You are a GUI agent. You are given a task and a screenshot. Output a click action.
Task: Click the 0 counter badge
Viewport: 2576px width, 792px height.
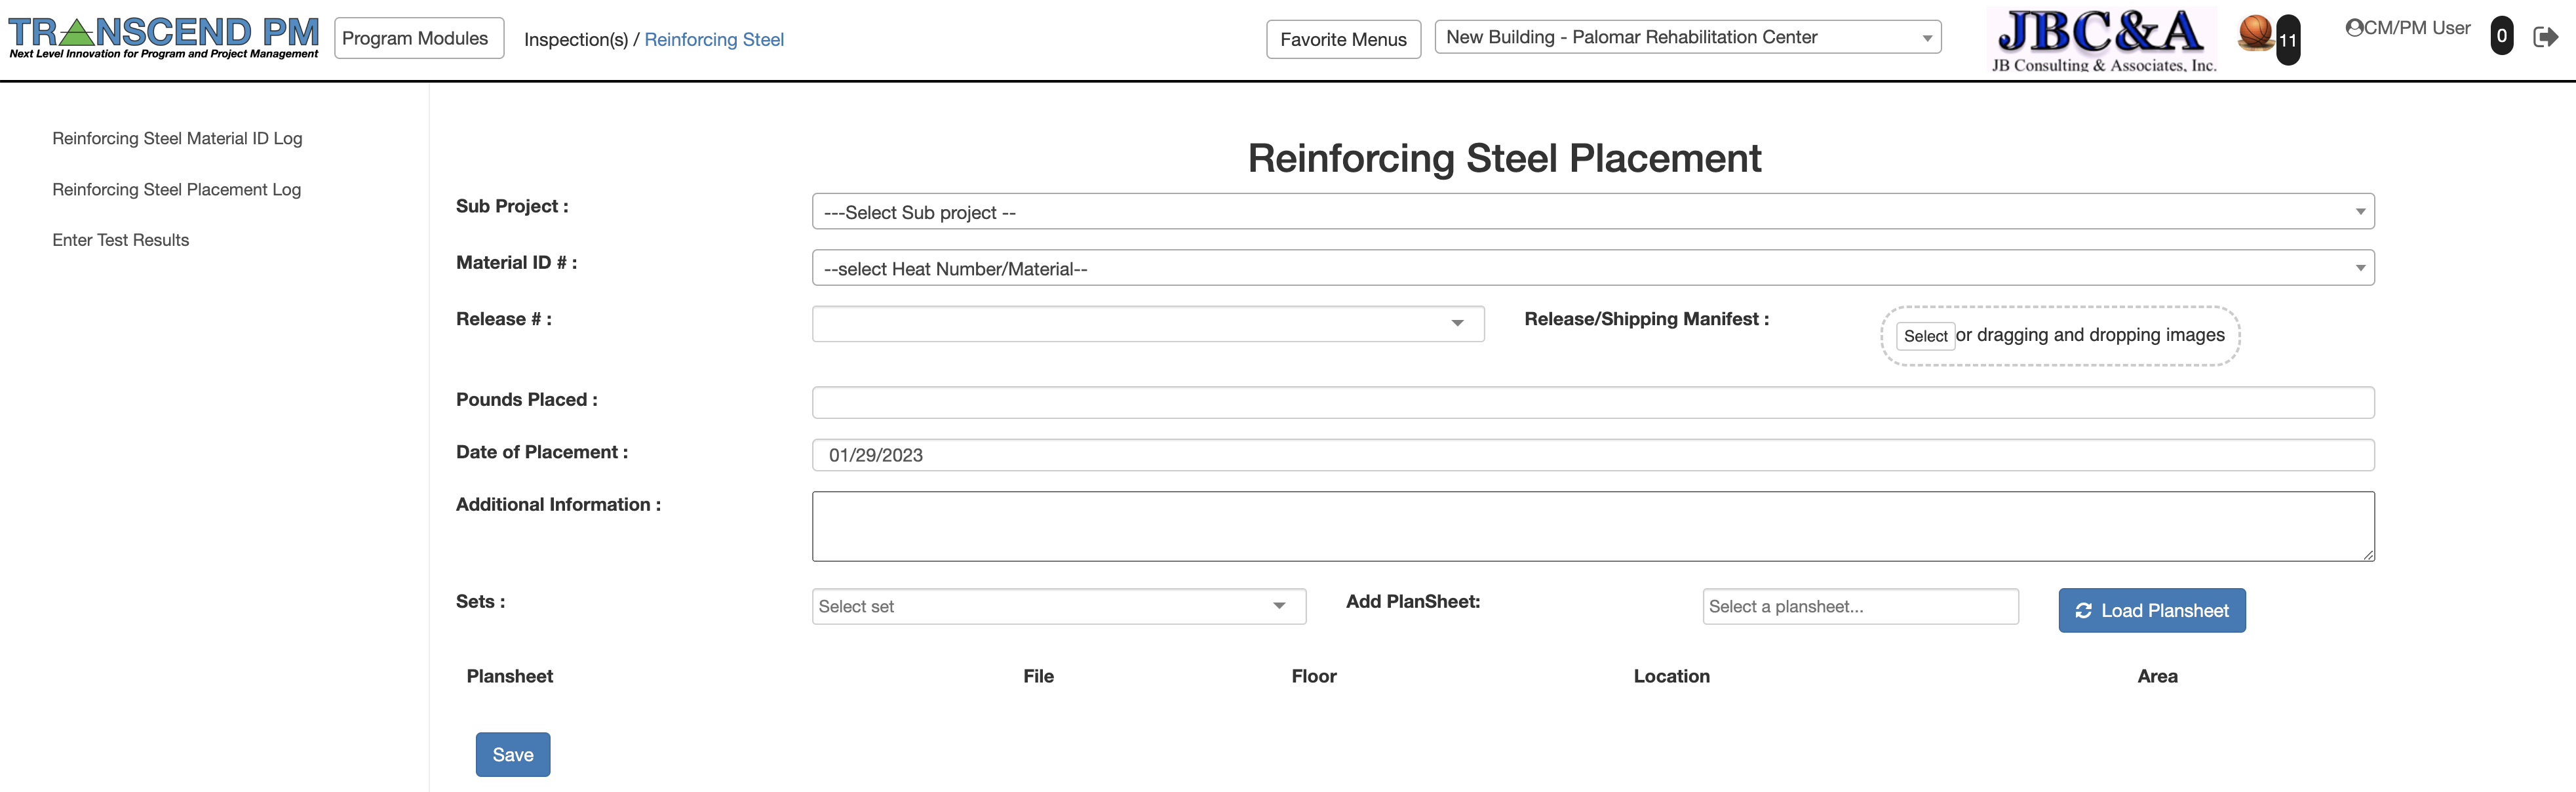tap(2501, 36)
